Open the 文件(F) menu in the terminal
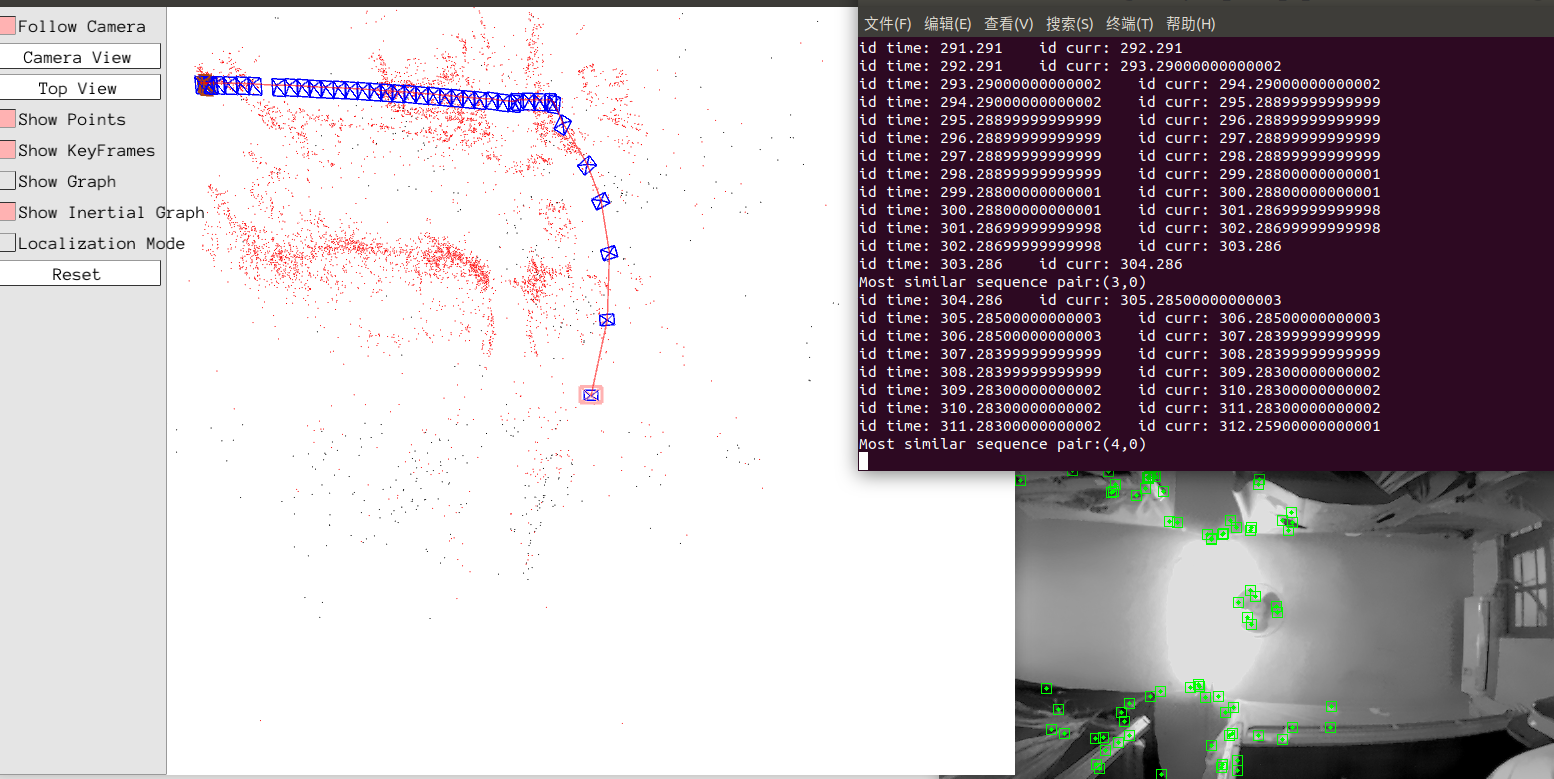The width and height of the screenshot is (1554, 779). coord(886,23)
